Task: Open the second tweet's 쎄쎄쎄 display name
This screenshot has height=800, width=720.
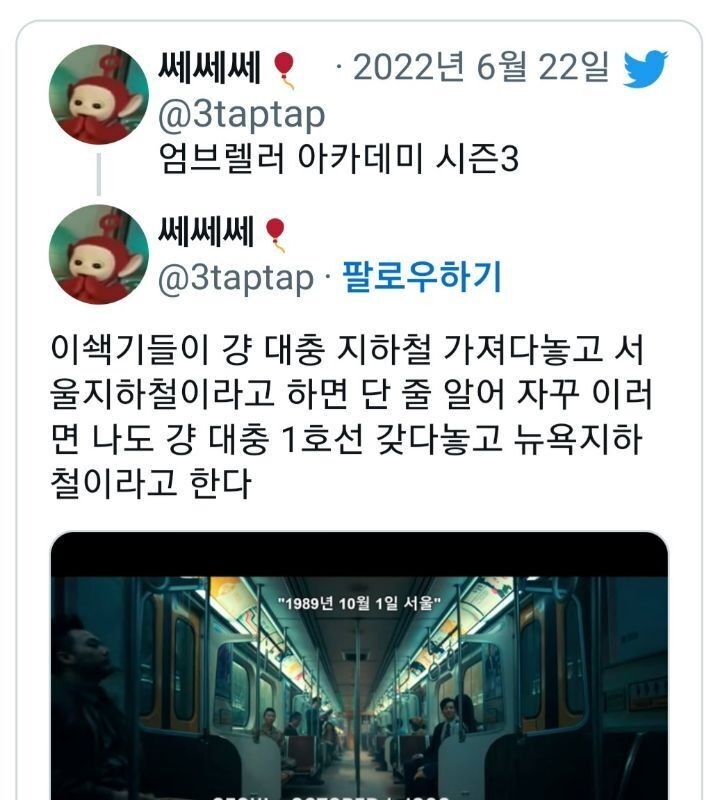Action: tap(205, 232)
